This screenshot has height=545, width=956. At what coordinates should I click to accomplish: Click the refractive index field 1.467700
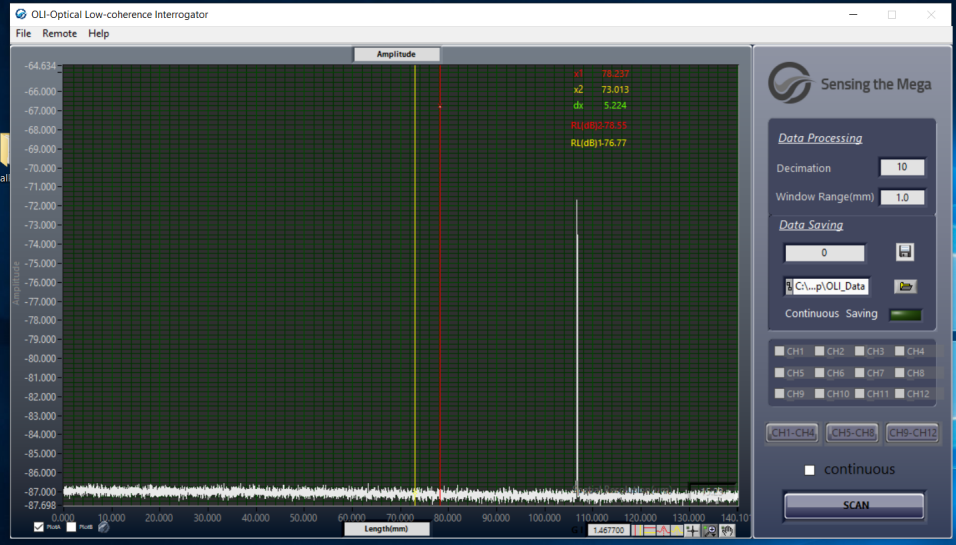click(608, 530)
